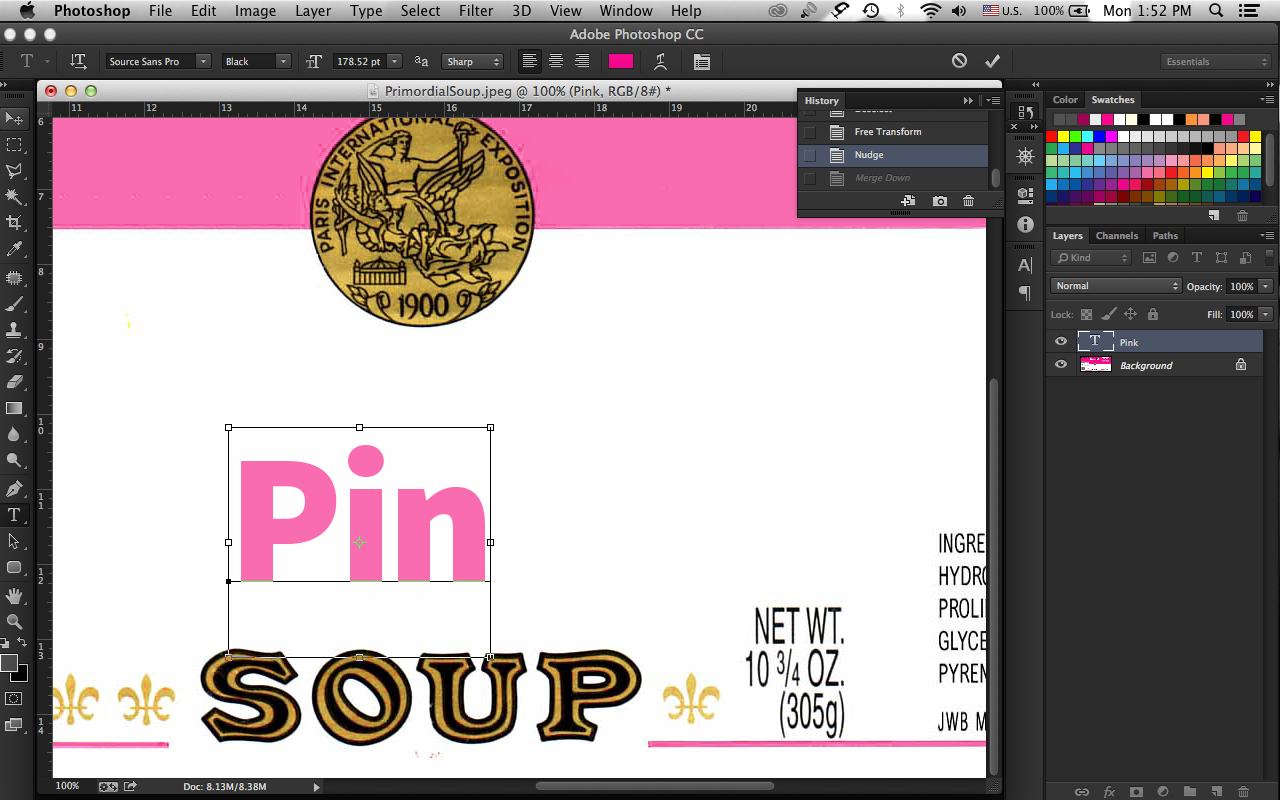Create new snapshot in History panel
This screenshot has height=800, width=1280.
click(x=940, y=201)
